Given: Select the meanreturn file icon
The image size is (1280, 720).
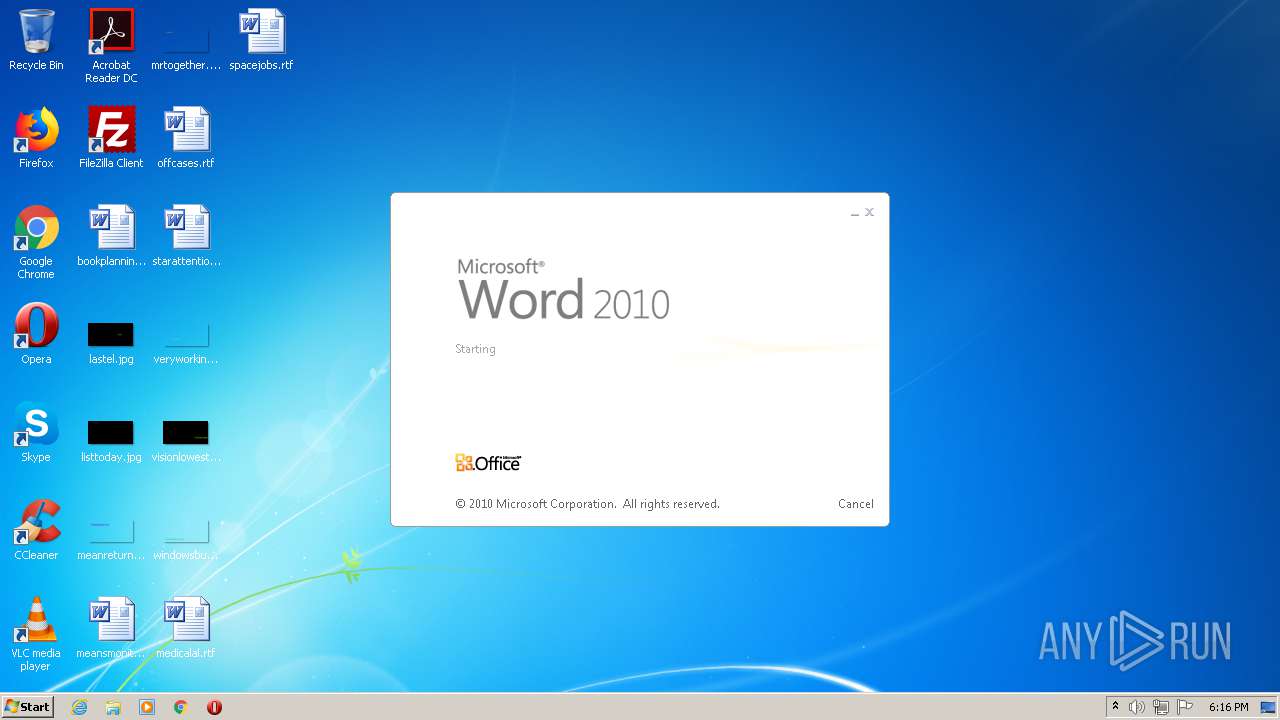Looking at the screenshot, I should 111,539.
